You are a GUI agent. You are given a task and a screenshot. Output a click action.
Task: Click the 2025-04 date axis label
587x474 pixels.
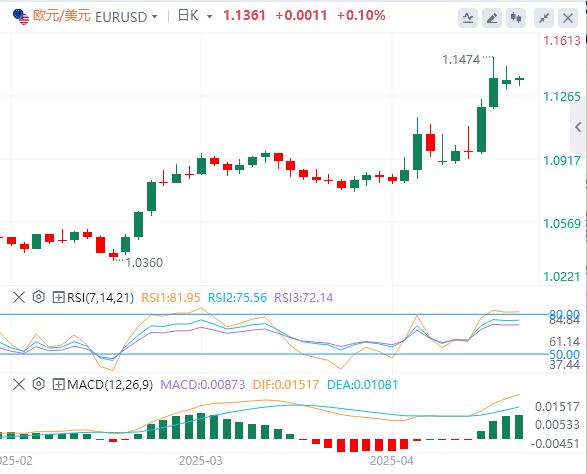pos(392,461)
